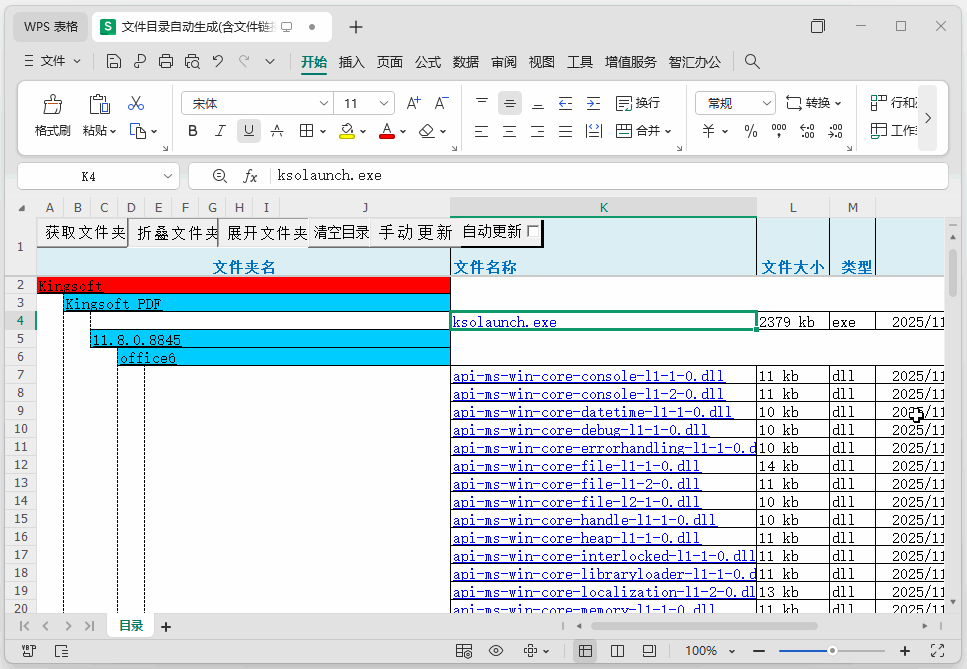Image resolution: width=967 pixels, height=669 pixels.
Task: Undo the last action
Action: pyautogui.click(x=218, y=61)
